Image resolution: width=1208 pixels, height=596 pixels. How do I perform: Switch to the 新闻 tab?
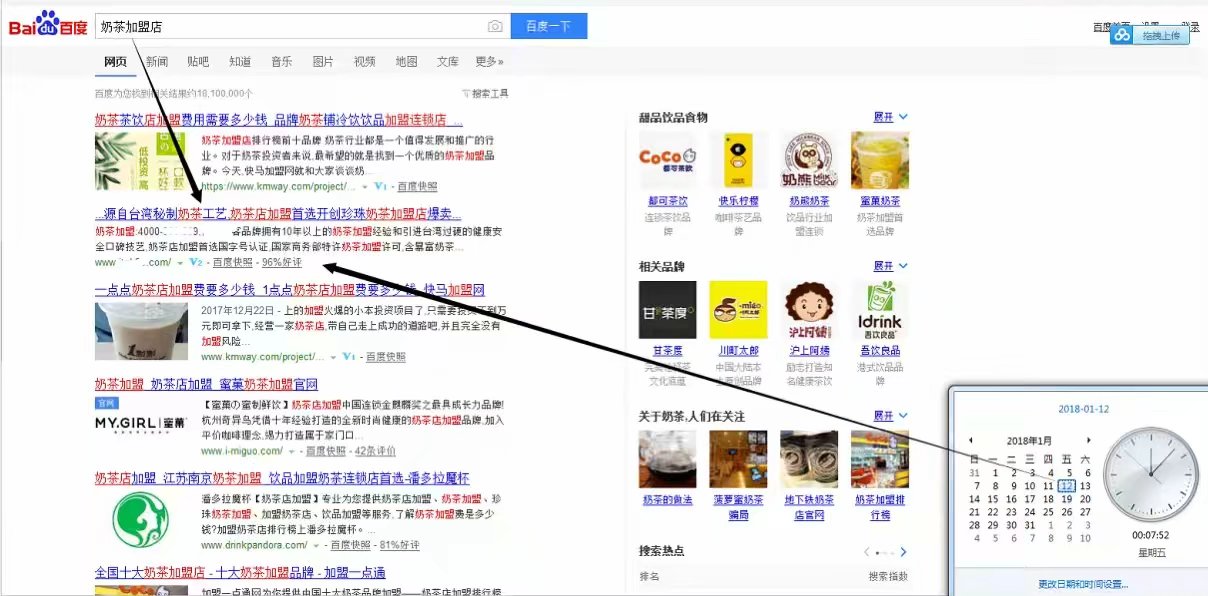tap(157, 62)
